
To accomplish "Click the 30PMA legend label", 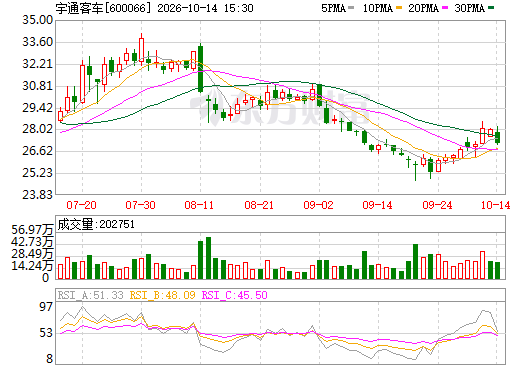I will click(469, 8).
